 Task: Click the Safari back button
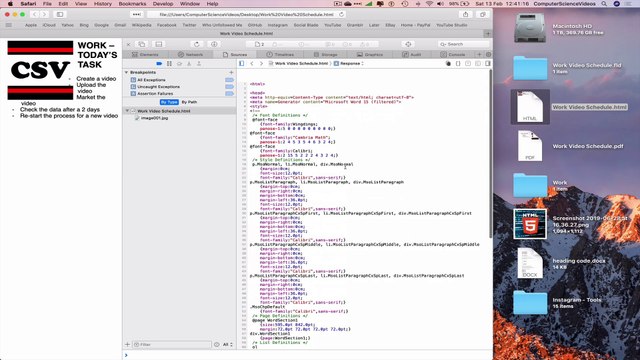pos(35,14)
